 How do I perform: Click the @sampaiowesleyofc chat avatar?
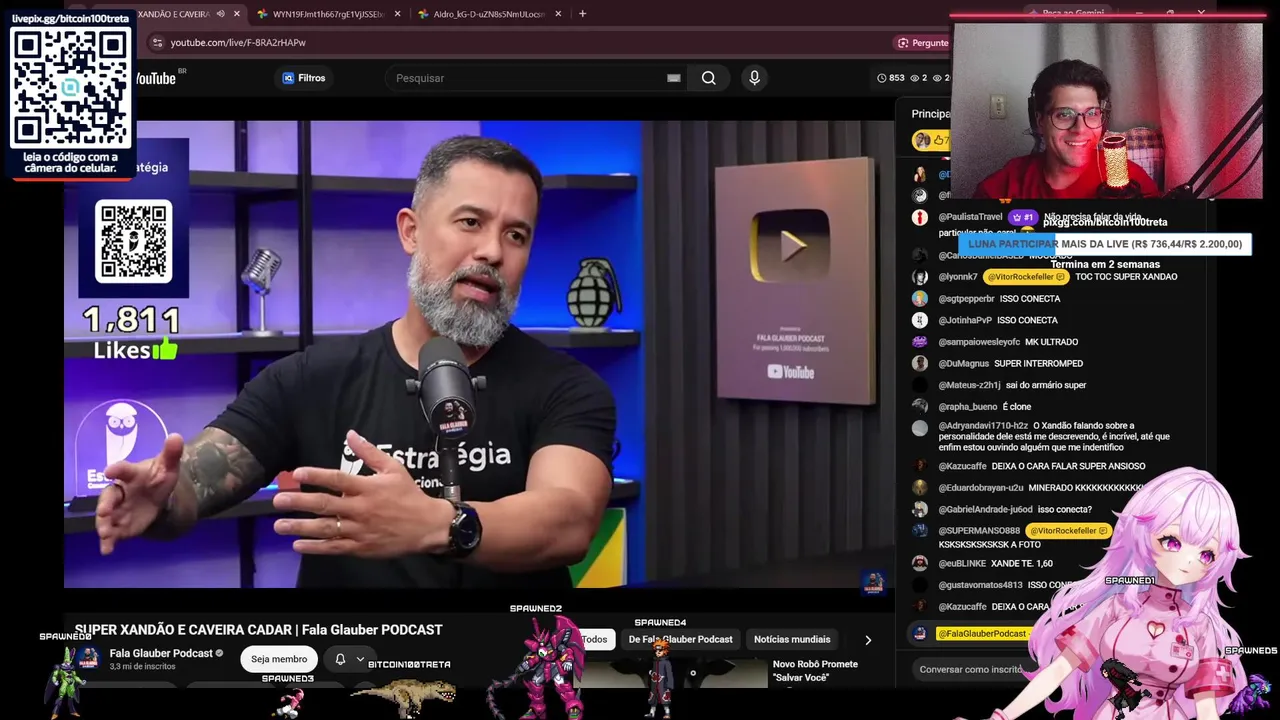point(920,342)
